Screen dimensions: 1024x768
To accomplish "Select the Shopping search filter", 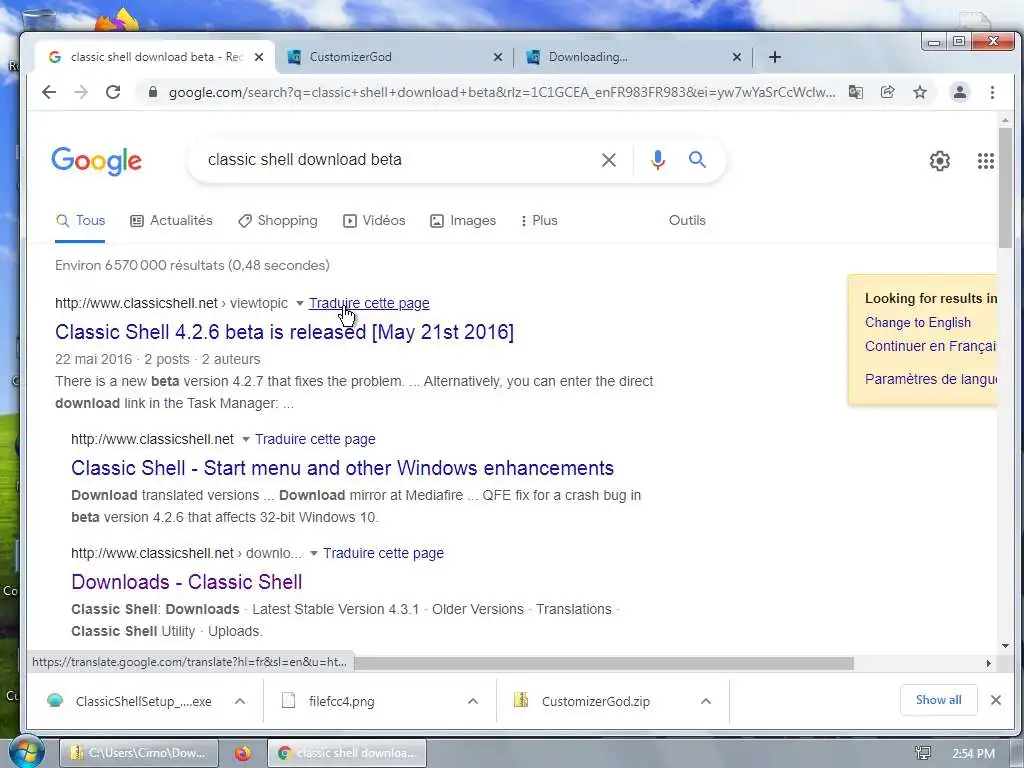I will tap(278, 221).
